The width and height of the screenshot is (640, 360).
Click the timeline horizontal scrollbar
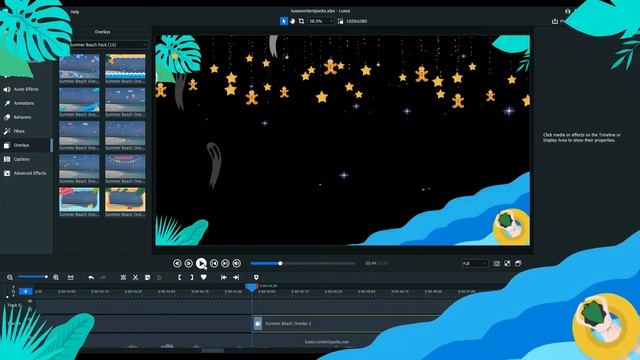click(x=213, y=350)
